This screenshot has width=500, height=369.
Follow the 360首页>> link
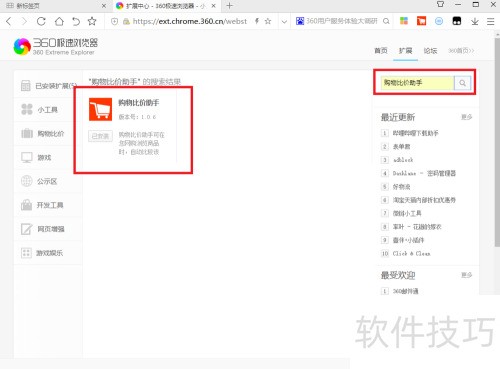click(x=461, y=51)
